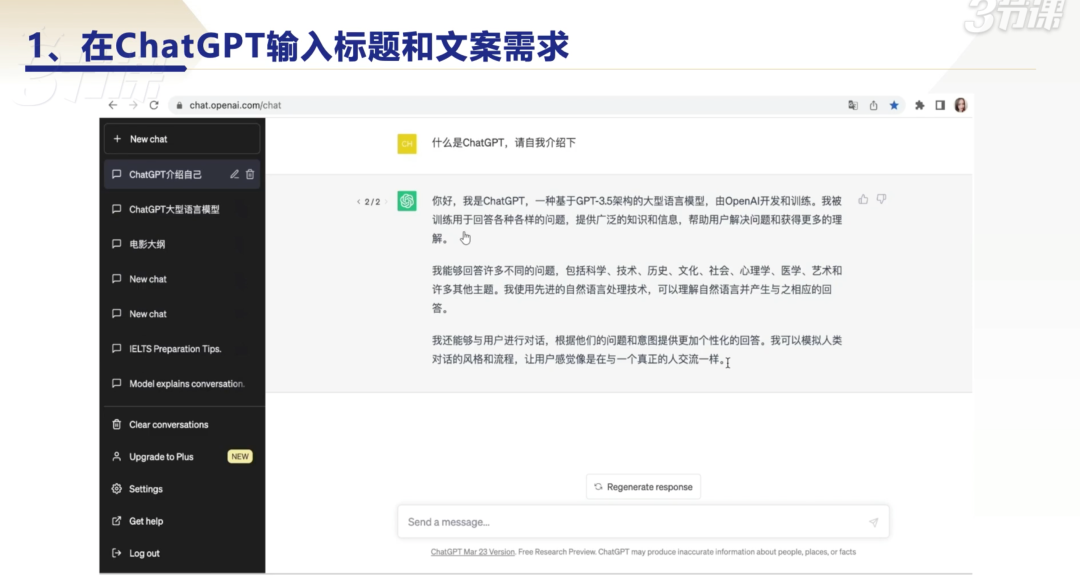
Task: Open the browser extensions puzzle icon
Action: tap(919, 104)
